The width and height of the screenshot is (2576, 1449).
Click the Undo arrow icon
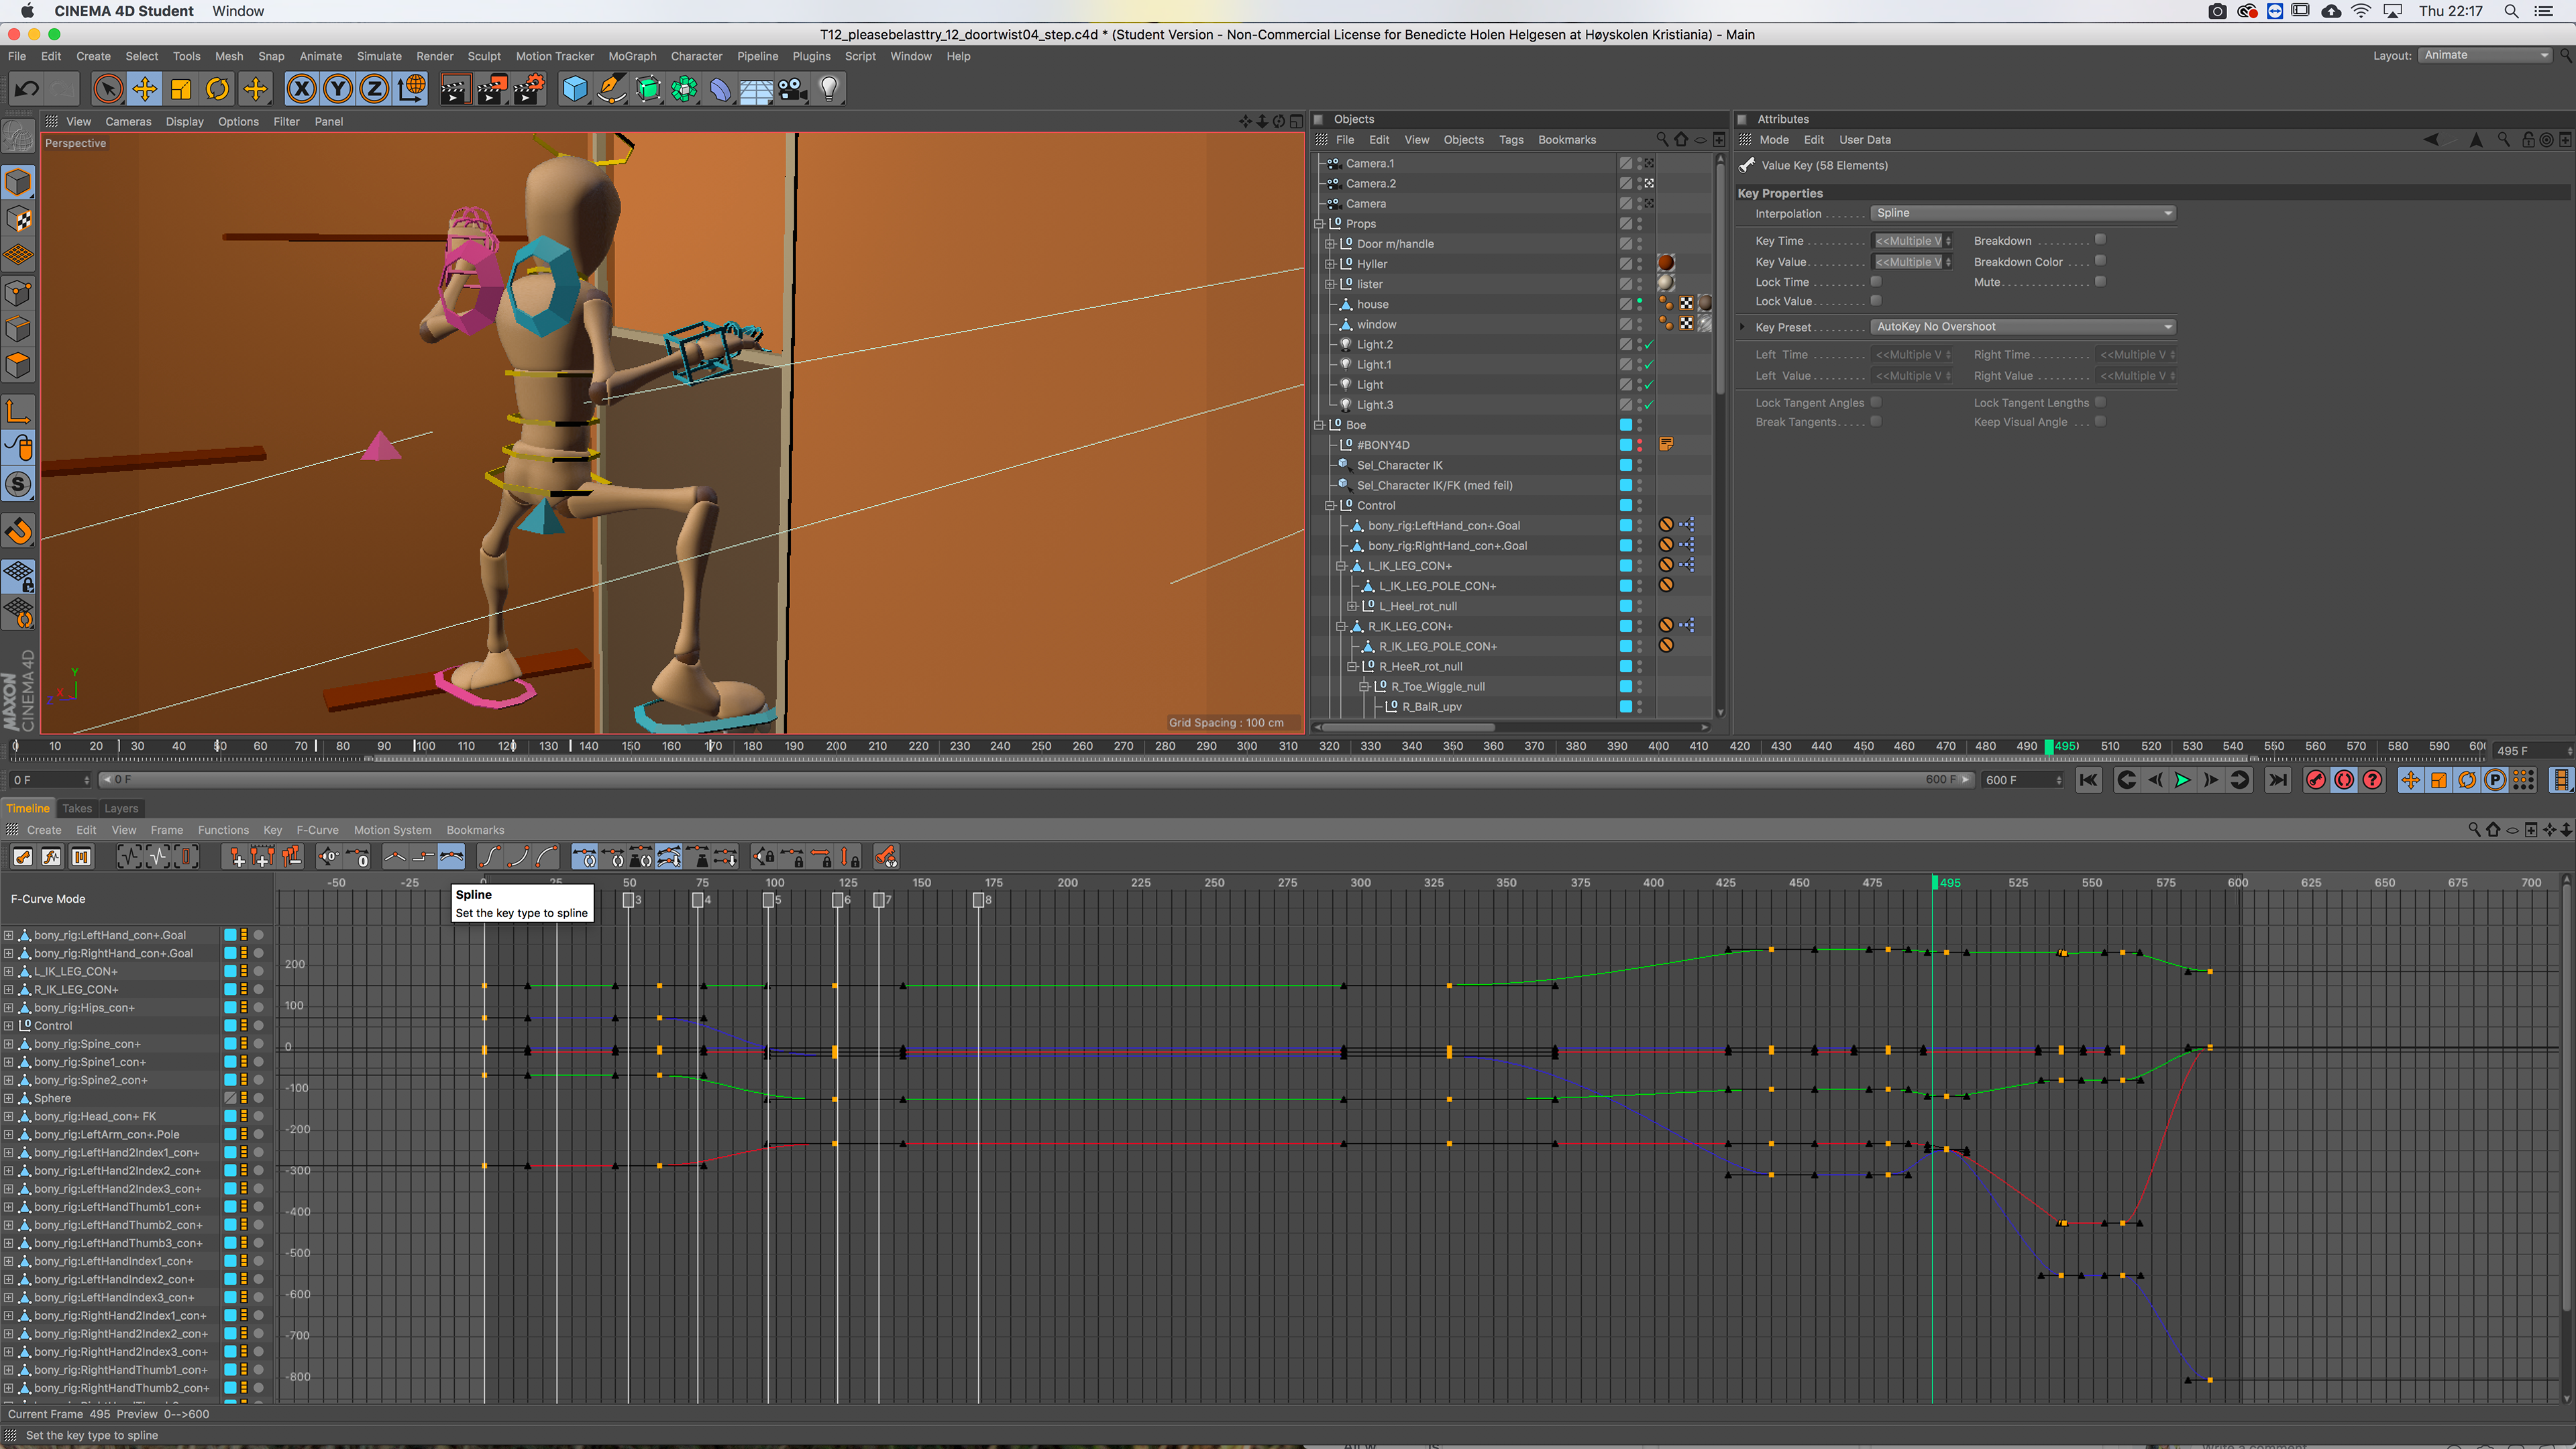coord(27,89)
